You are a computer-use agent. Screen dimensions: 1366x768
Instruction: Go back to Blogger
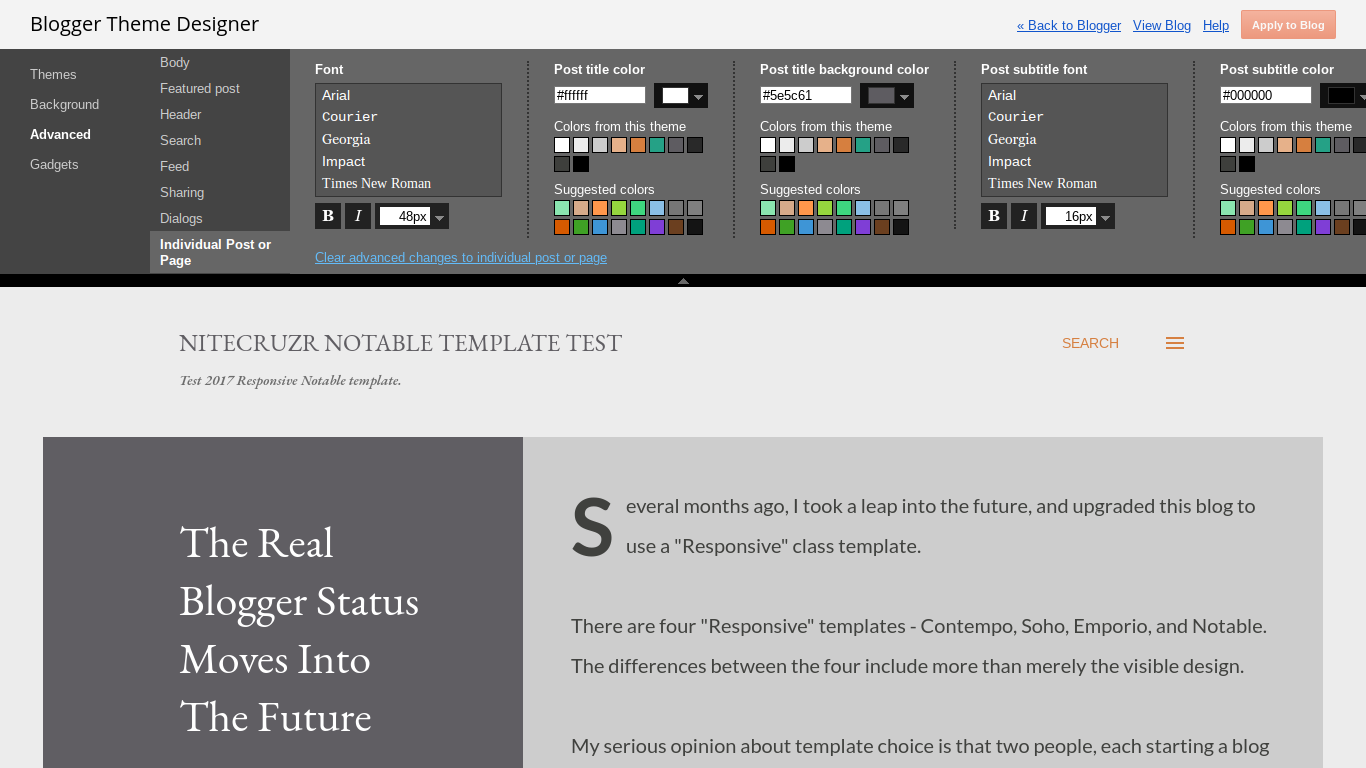[x=1068, y=25]
